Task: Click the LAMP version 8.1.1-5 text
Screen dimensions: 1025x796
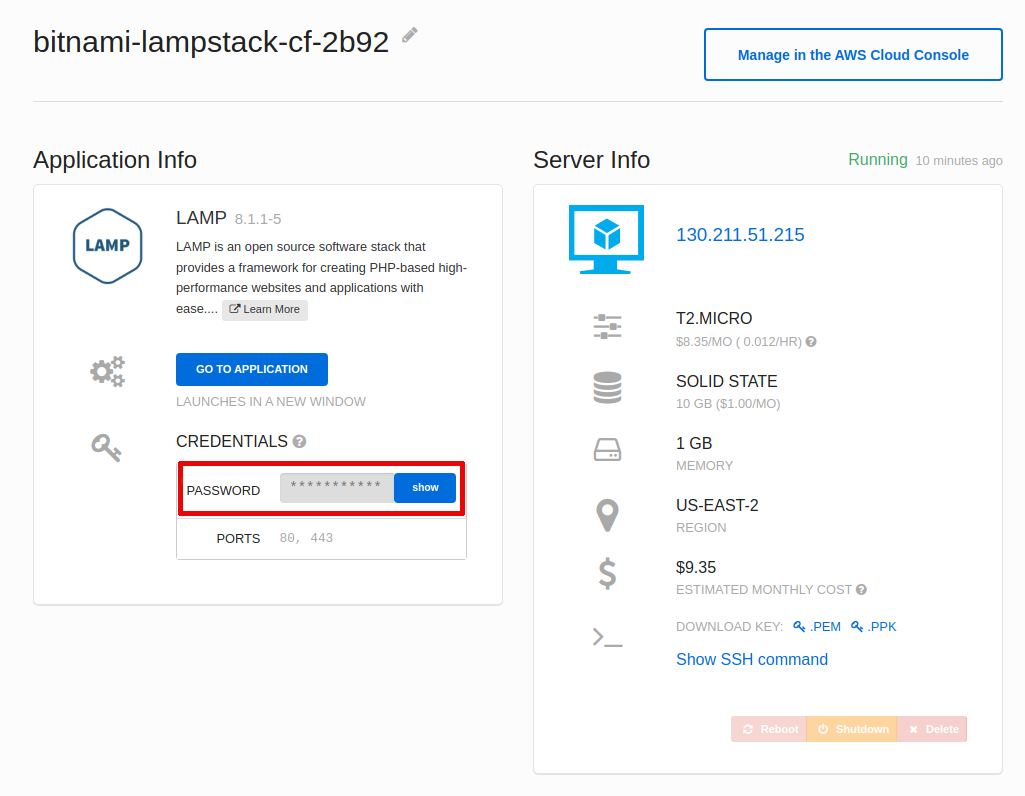Action: pyautogui.click(x=258, y=219)
